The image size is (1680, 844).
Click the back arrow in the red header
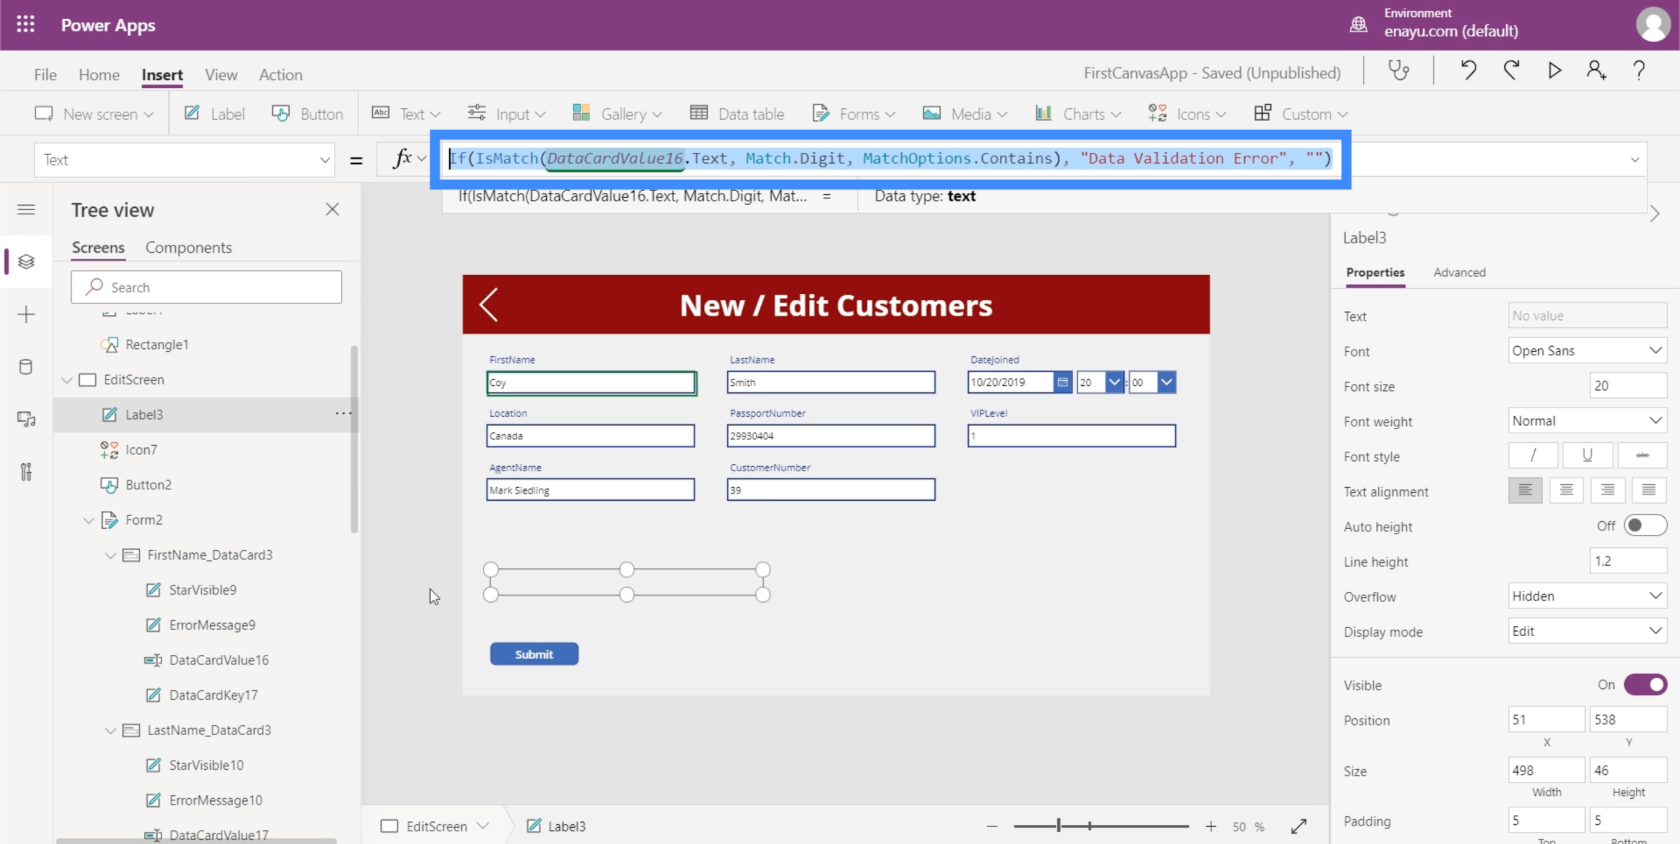(x=488, y=305)
